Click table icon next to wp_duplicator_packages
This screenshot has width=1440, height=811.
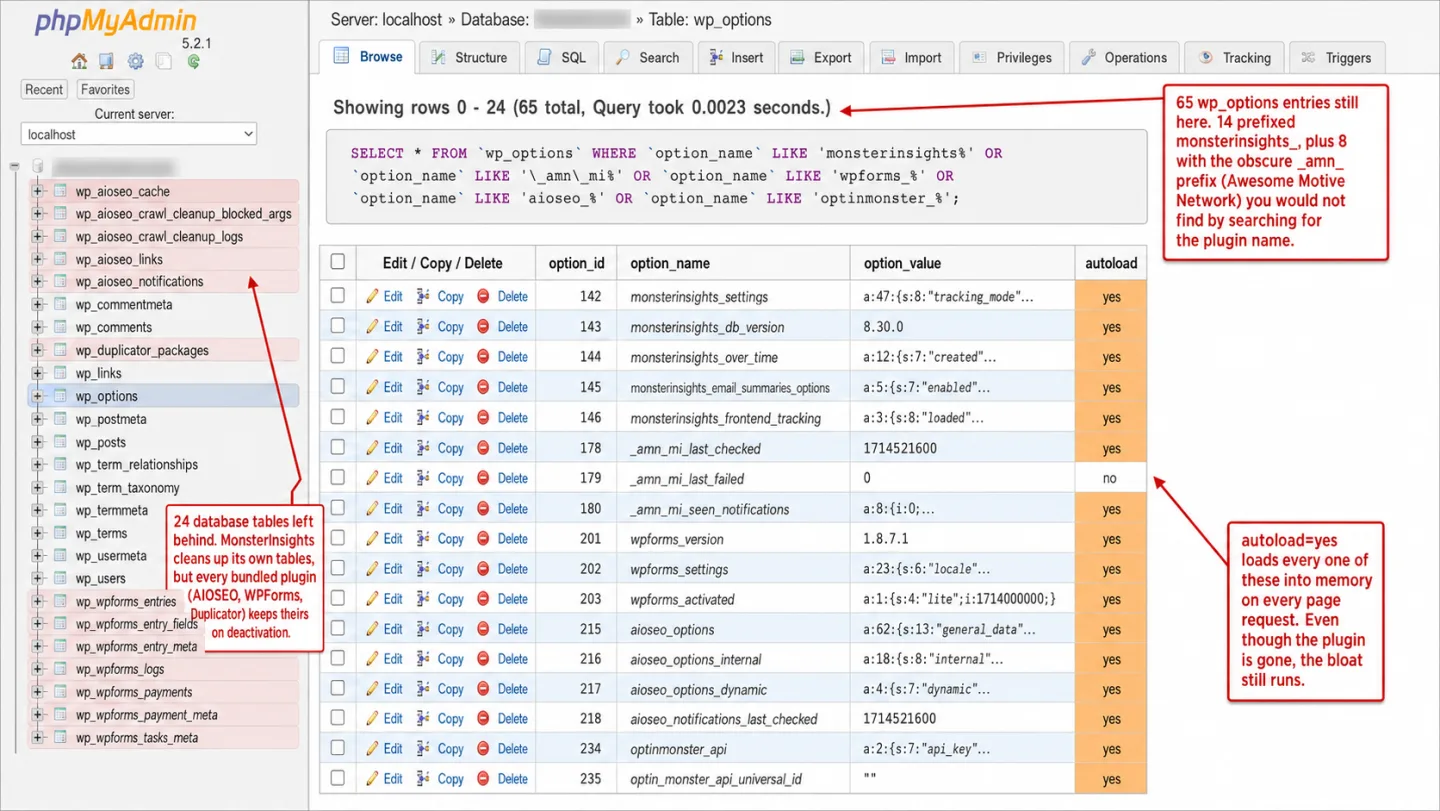(60, 350)
